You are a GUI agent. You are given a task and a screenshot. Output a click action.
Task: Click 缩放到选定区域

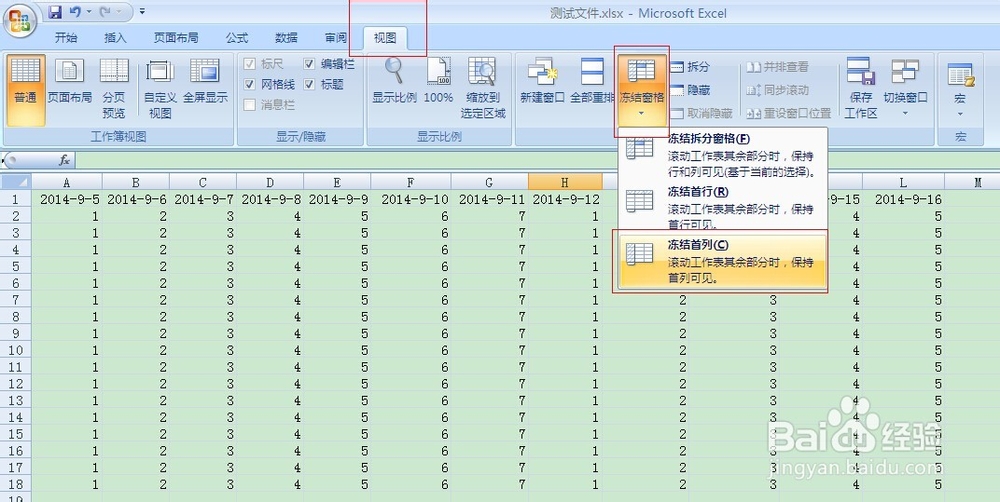click(483, 90)
